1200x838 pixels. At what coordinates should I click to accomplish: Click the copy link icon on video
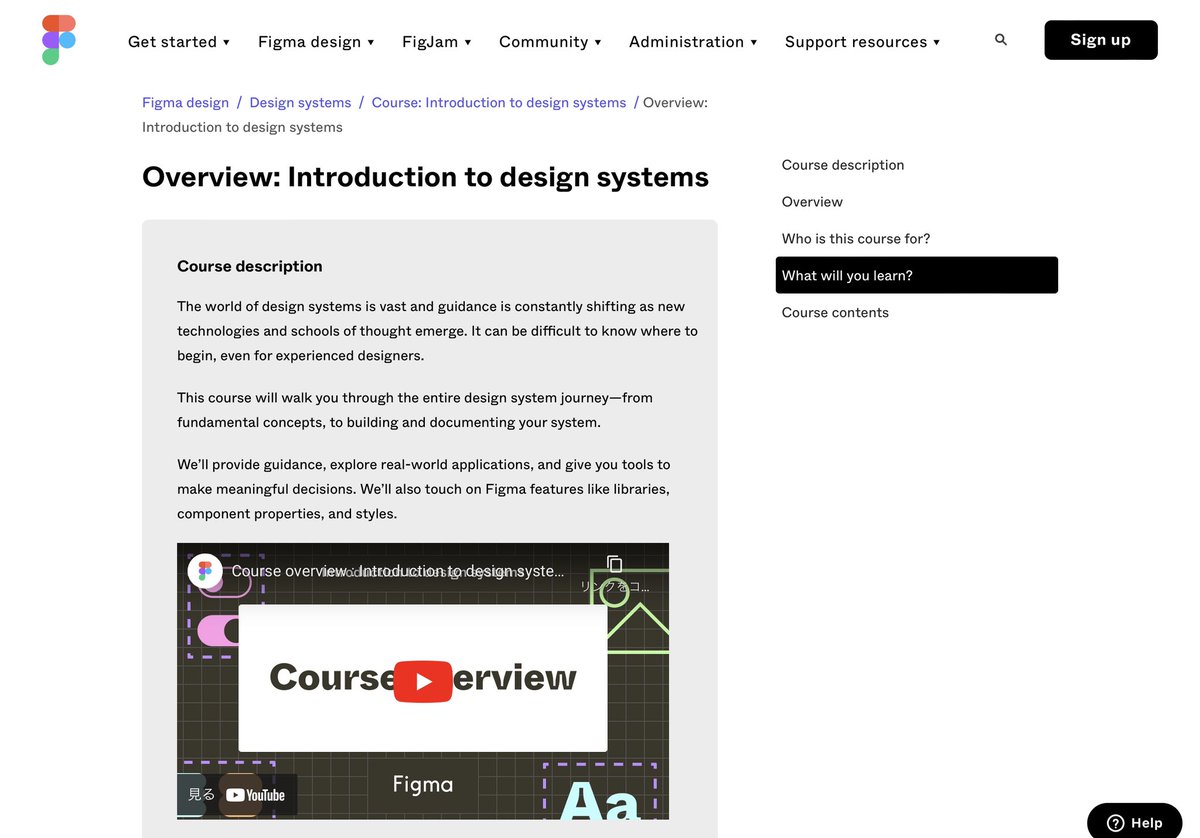click(615, 565)
